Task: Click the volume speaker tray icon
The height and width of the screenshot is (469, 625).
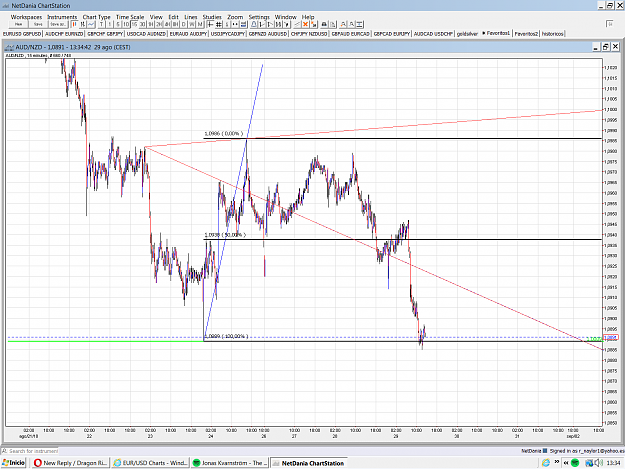Action: point(598,463)
